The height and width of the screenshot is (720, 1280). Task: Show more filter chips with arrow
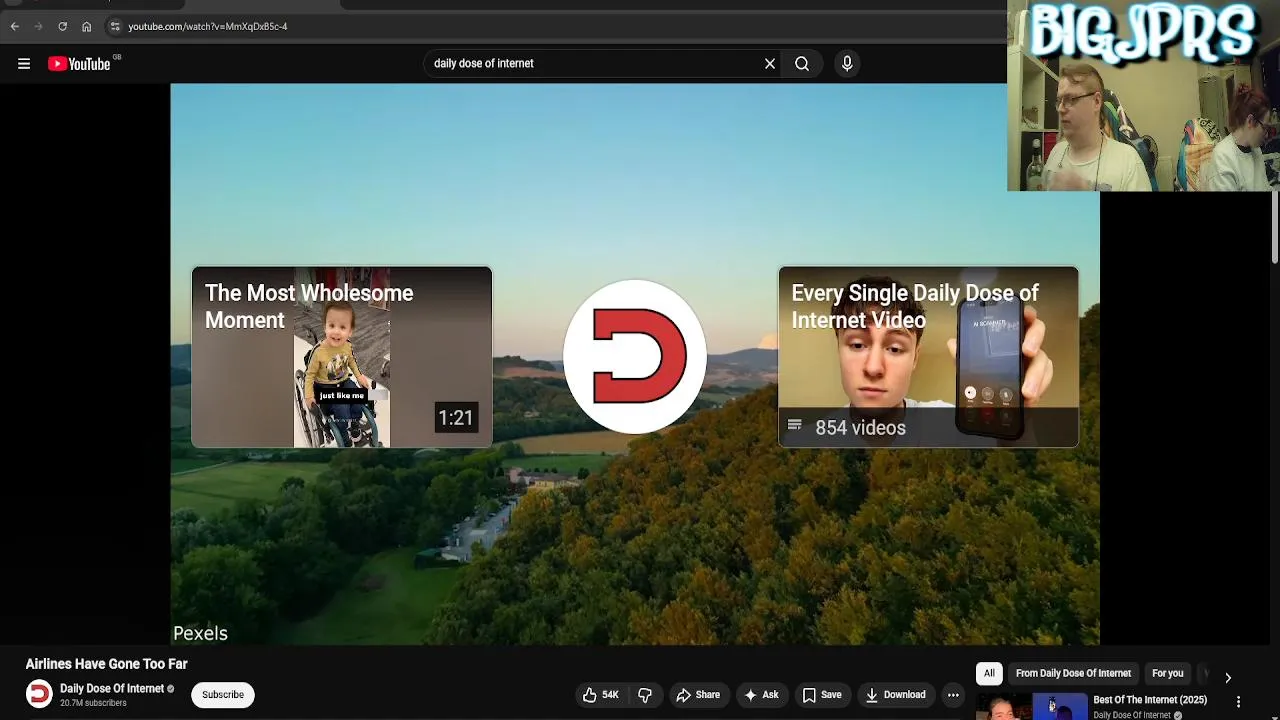1228,678
